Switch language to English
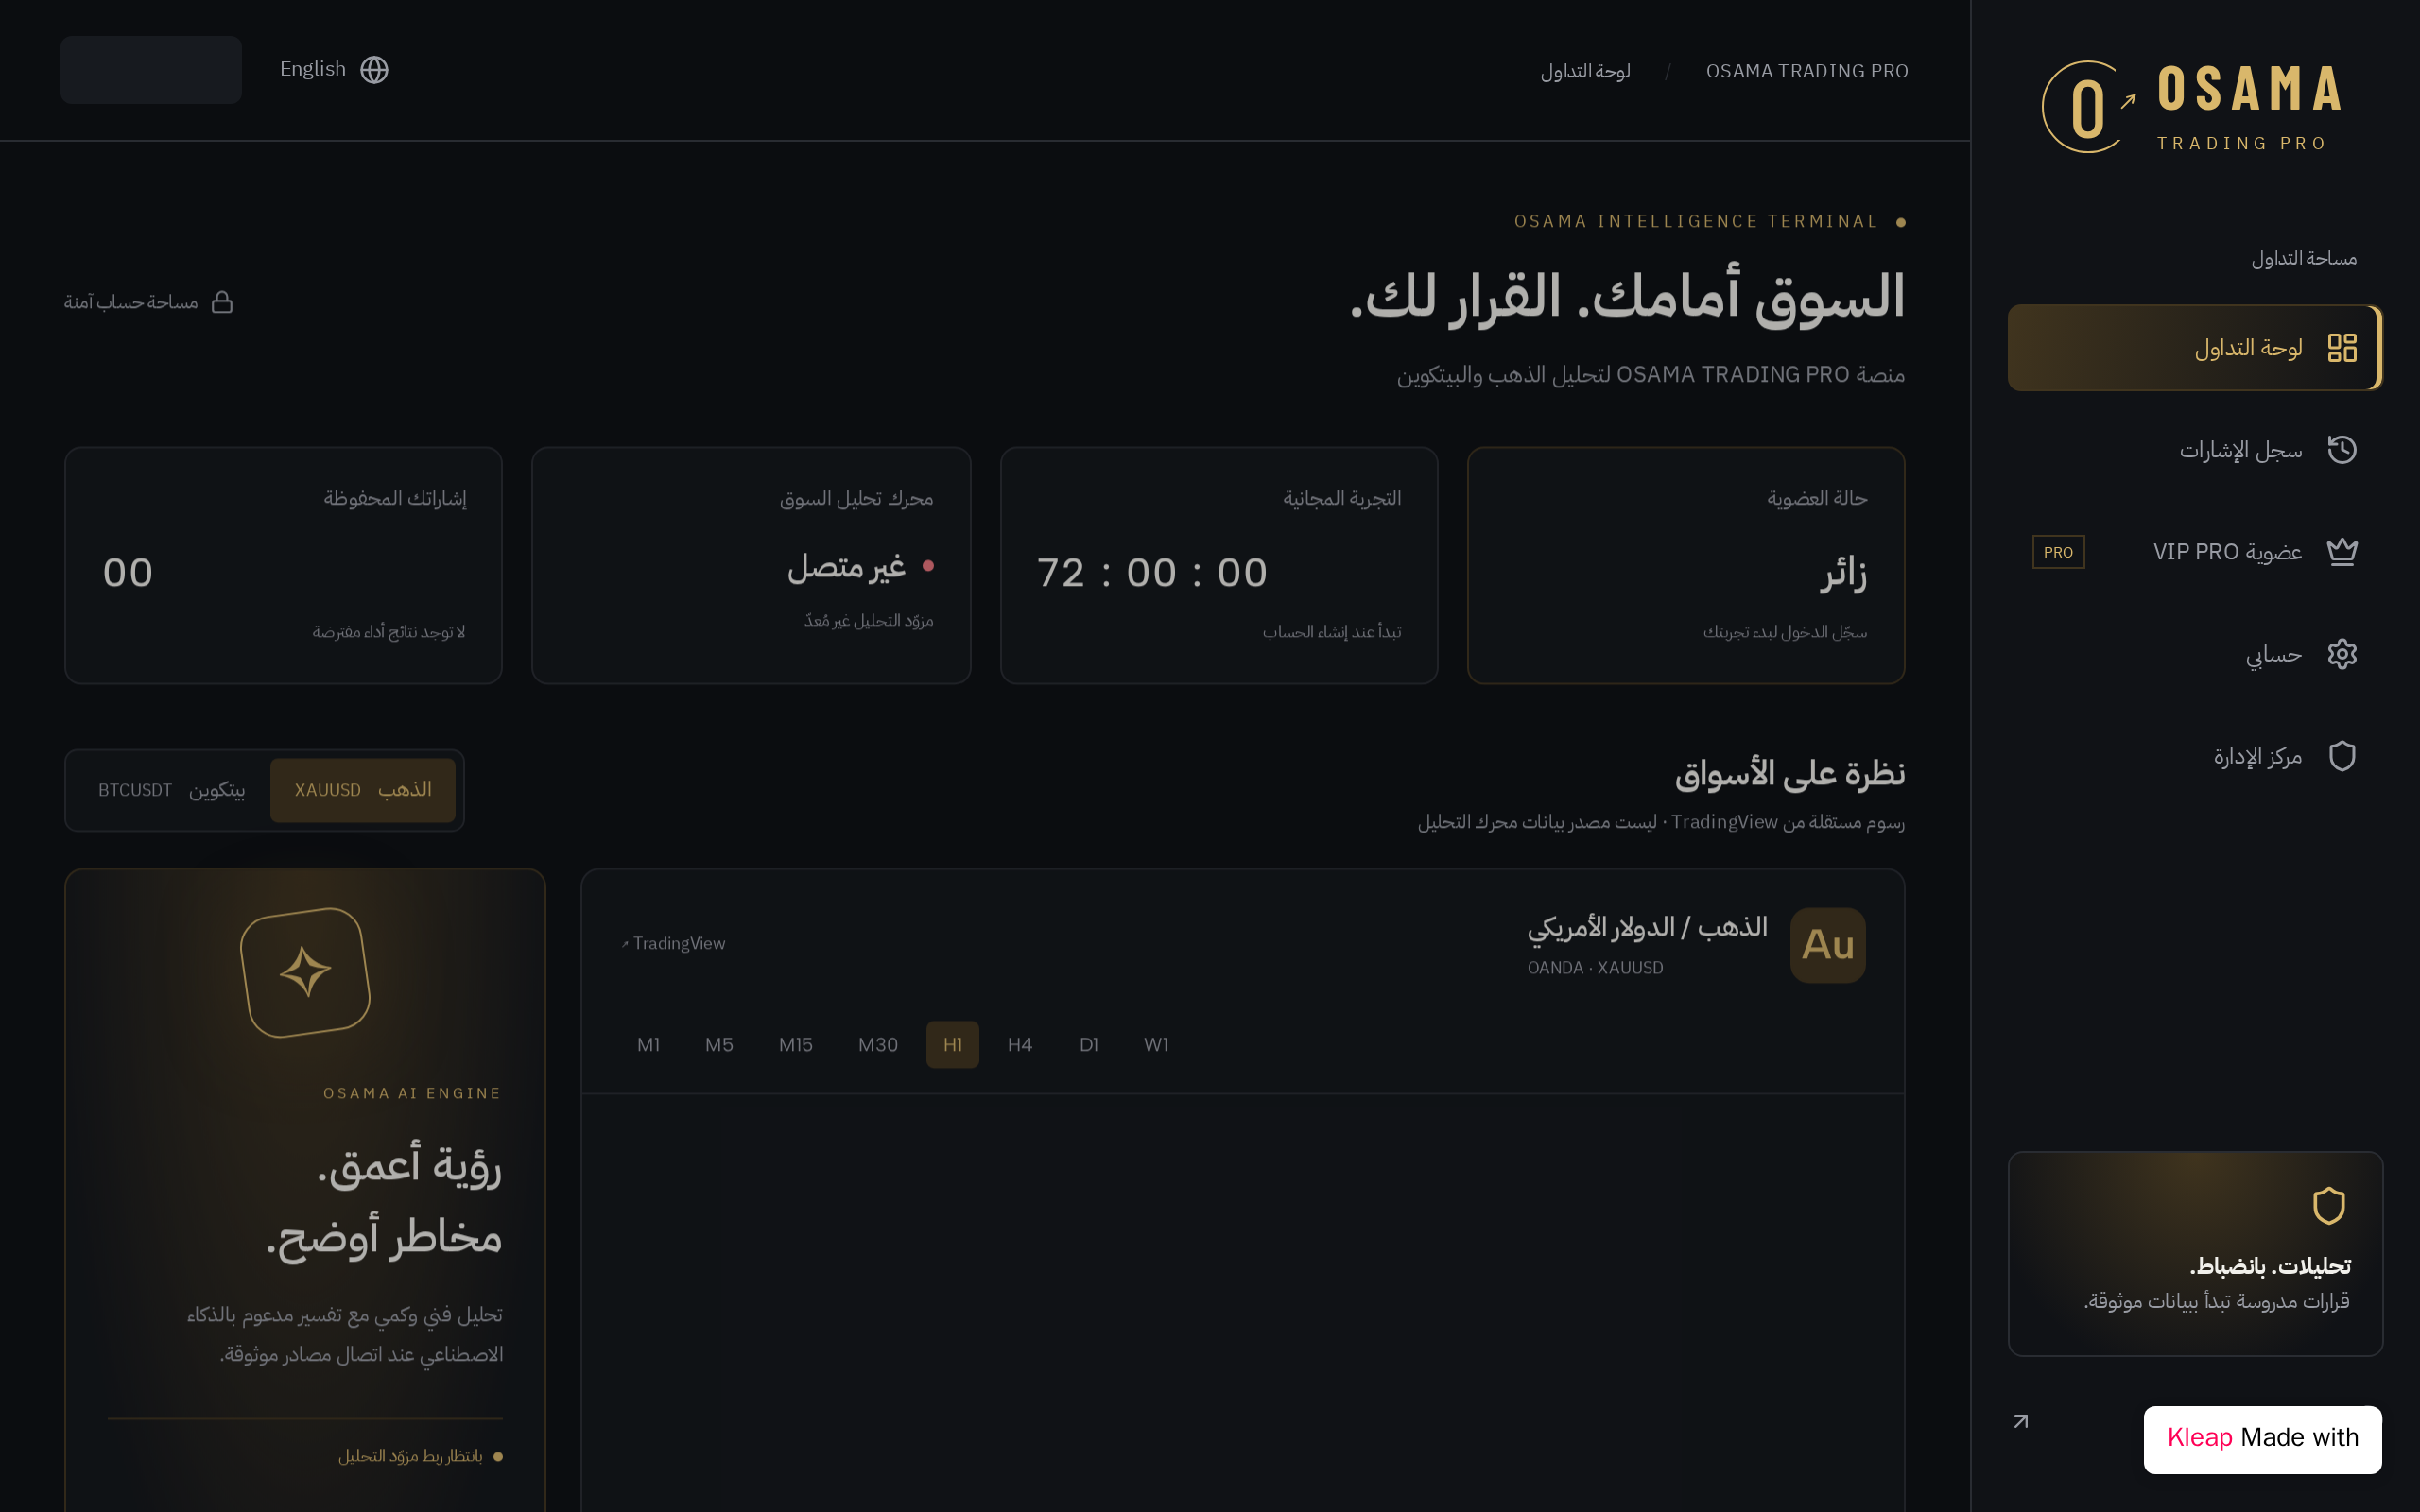 [x=333, y=70]
